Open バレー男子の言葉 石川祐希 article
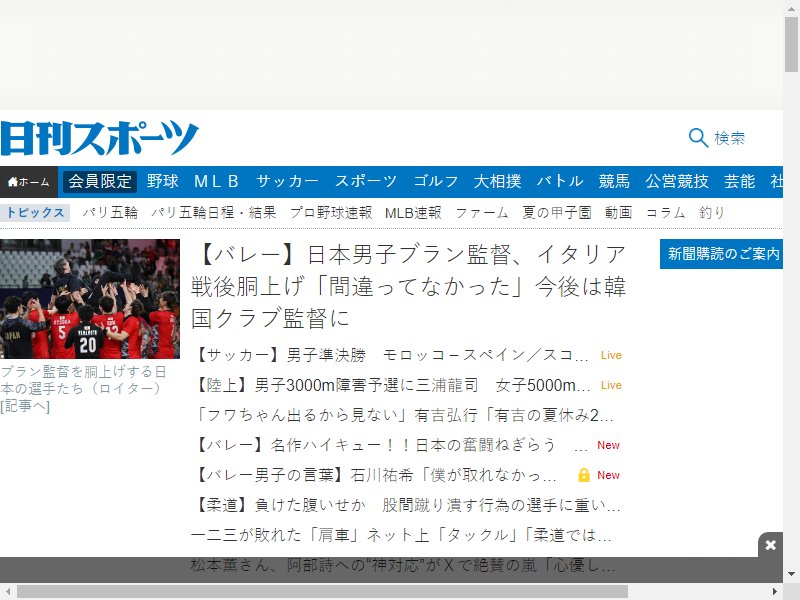 [x=376, y=475]
